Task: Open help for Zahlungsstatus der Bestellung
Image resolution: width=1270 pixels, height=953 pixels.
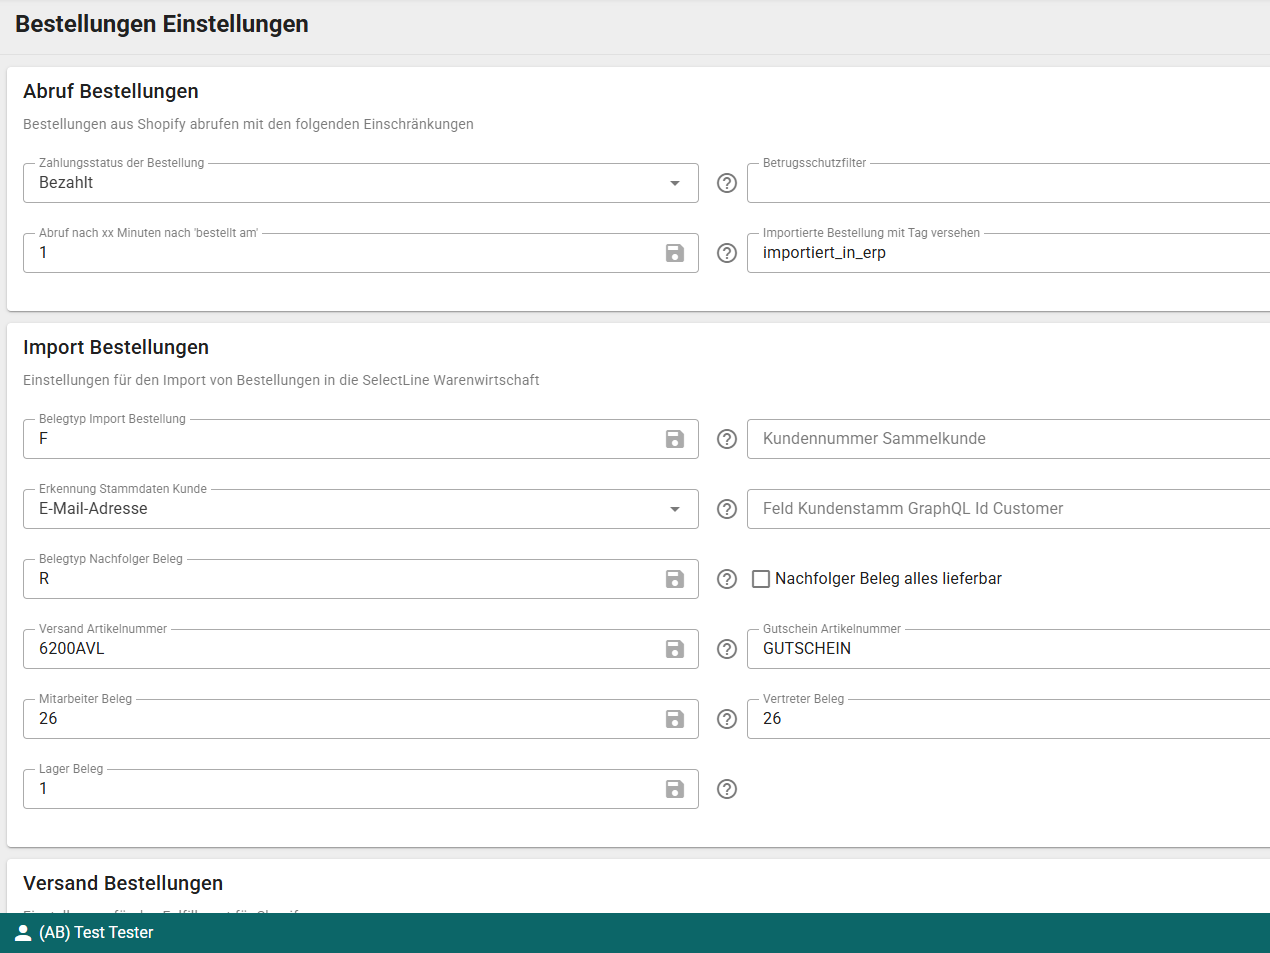Action: (x=727, y=183)
